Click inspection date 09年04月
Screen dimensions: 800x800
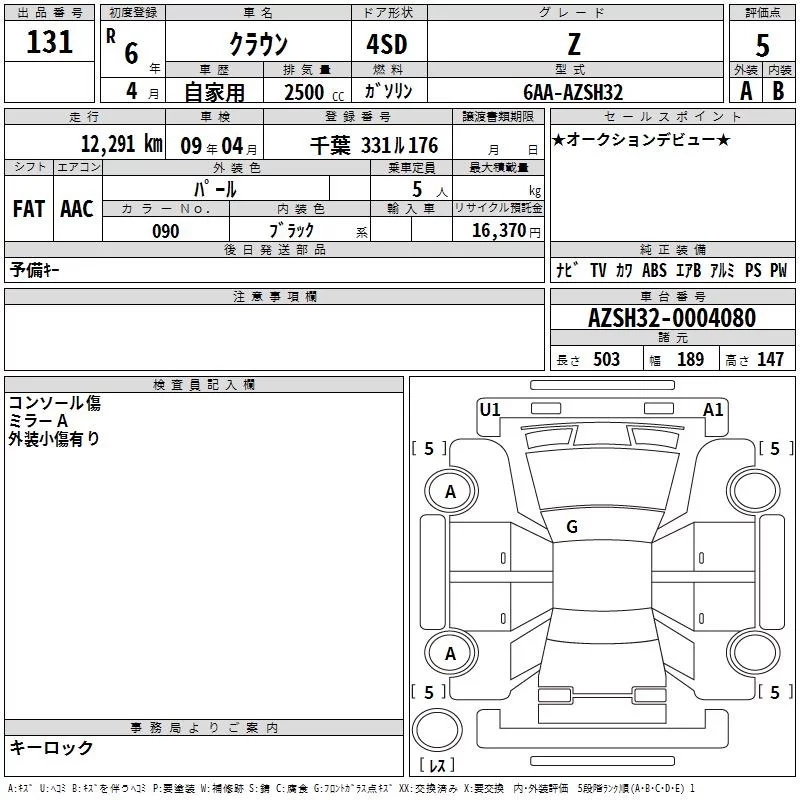[218, 146]
